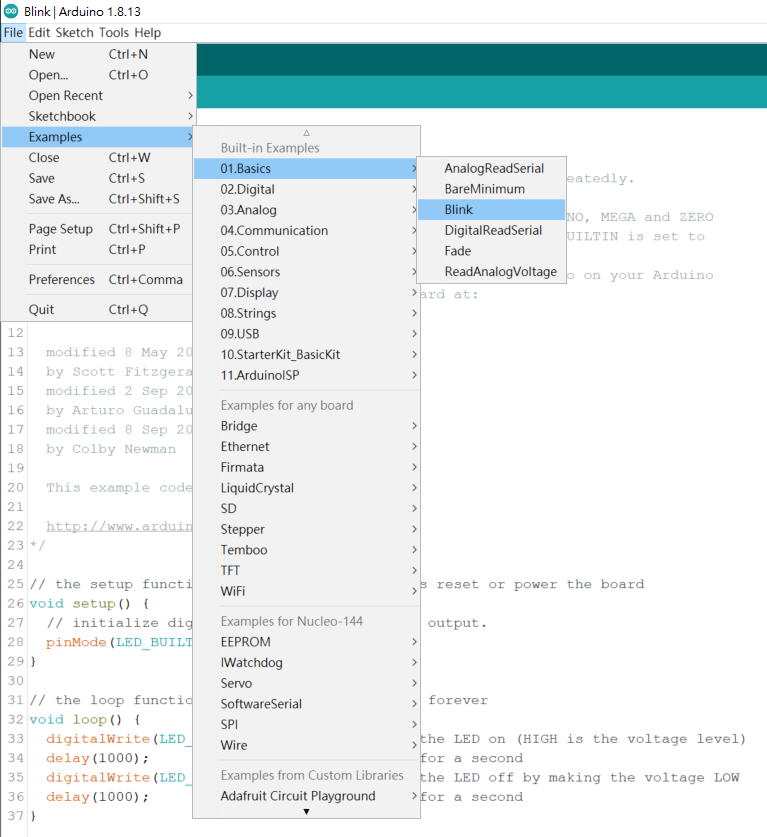Open the TFT library examples
Image resolution: width=767 pixels, height=837 pixels.
[x=306, y=571]
